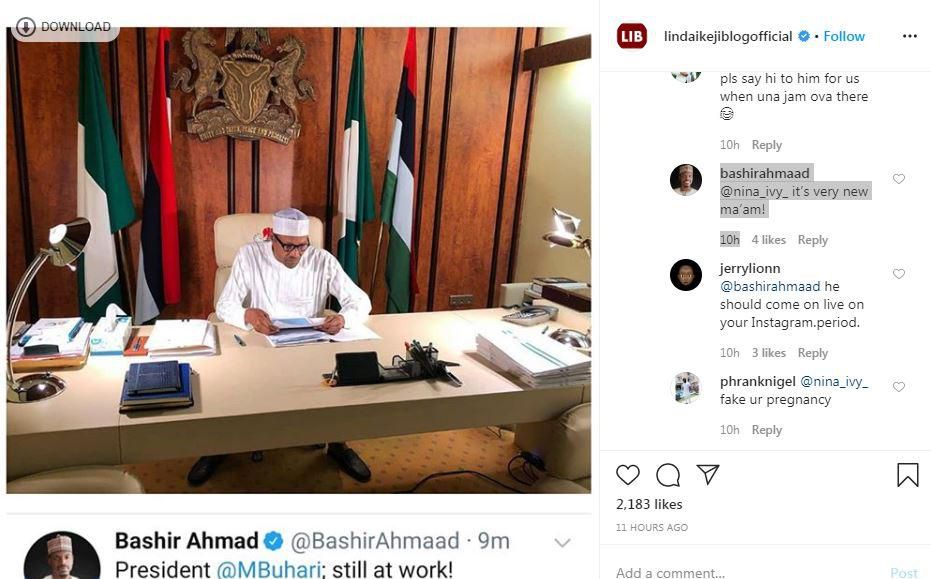Click the Follow link
Image resolution: width=931 pixels, height=579 pixels.
click(x=843, y=36)
